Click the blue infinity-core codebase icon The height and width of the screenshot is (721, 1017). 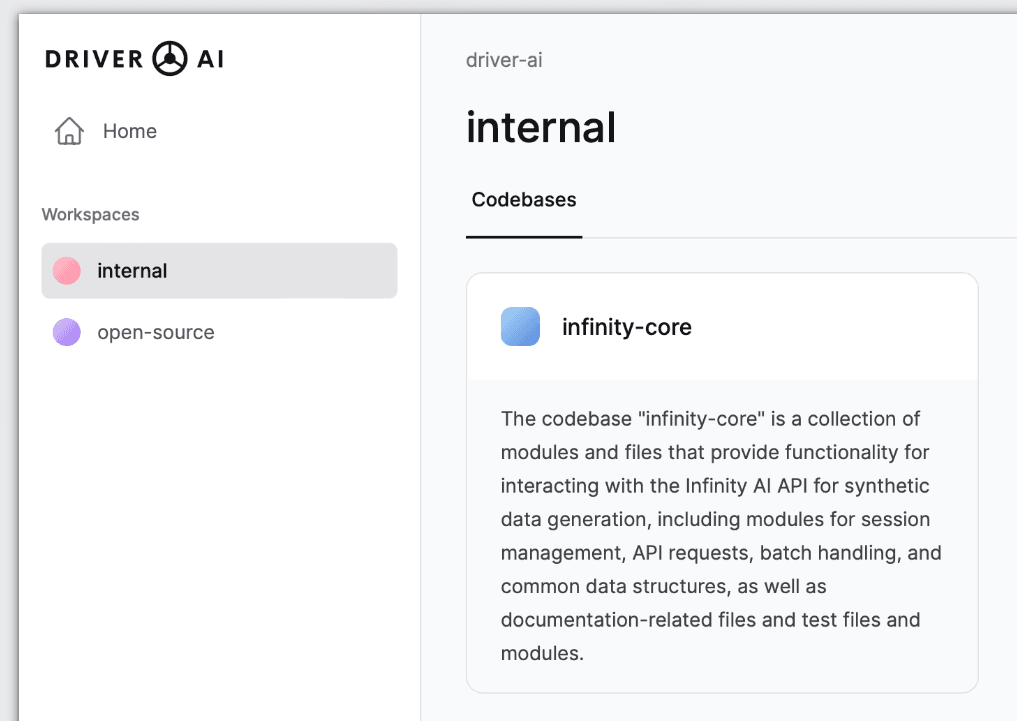pos(520,326)
